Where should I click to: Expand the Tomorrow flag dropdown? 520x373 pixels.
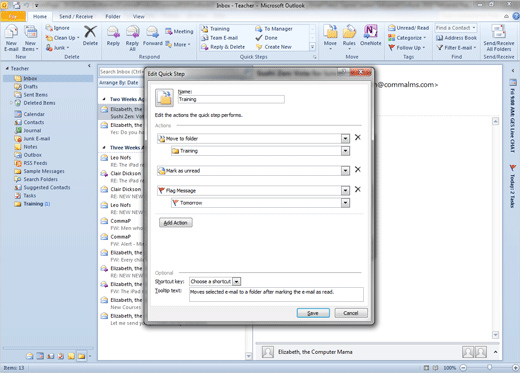click(345, 203)
